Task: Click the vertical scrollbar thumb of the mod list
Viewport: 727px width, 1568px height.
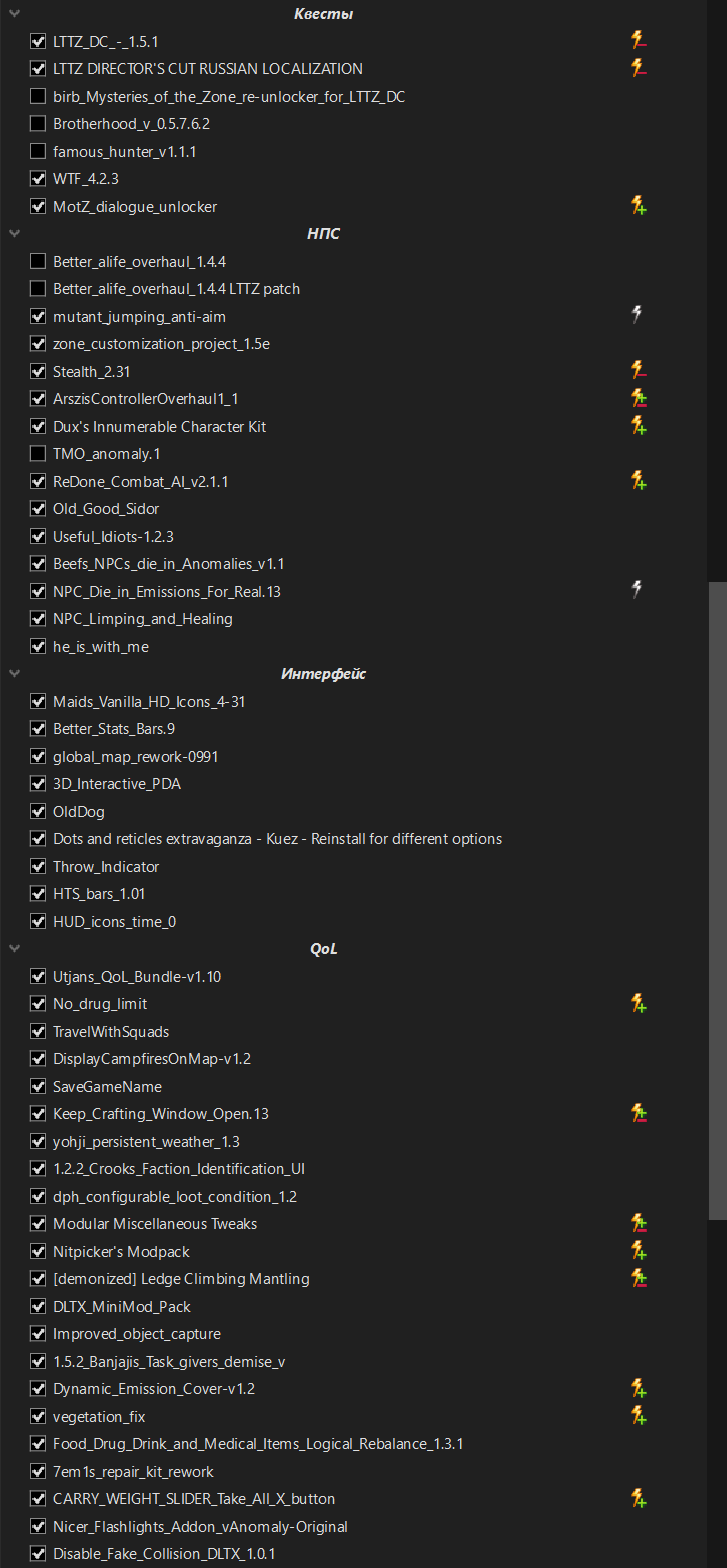Action: (716, 900)
